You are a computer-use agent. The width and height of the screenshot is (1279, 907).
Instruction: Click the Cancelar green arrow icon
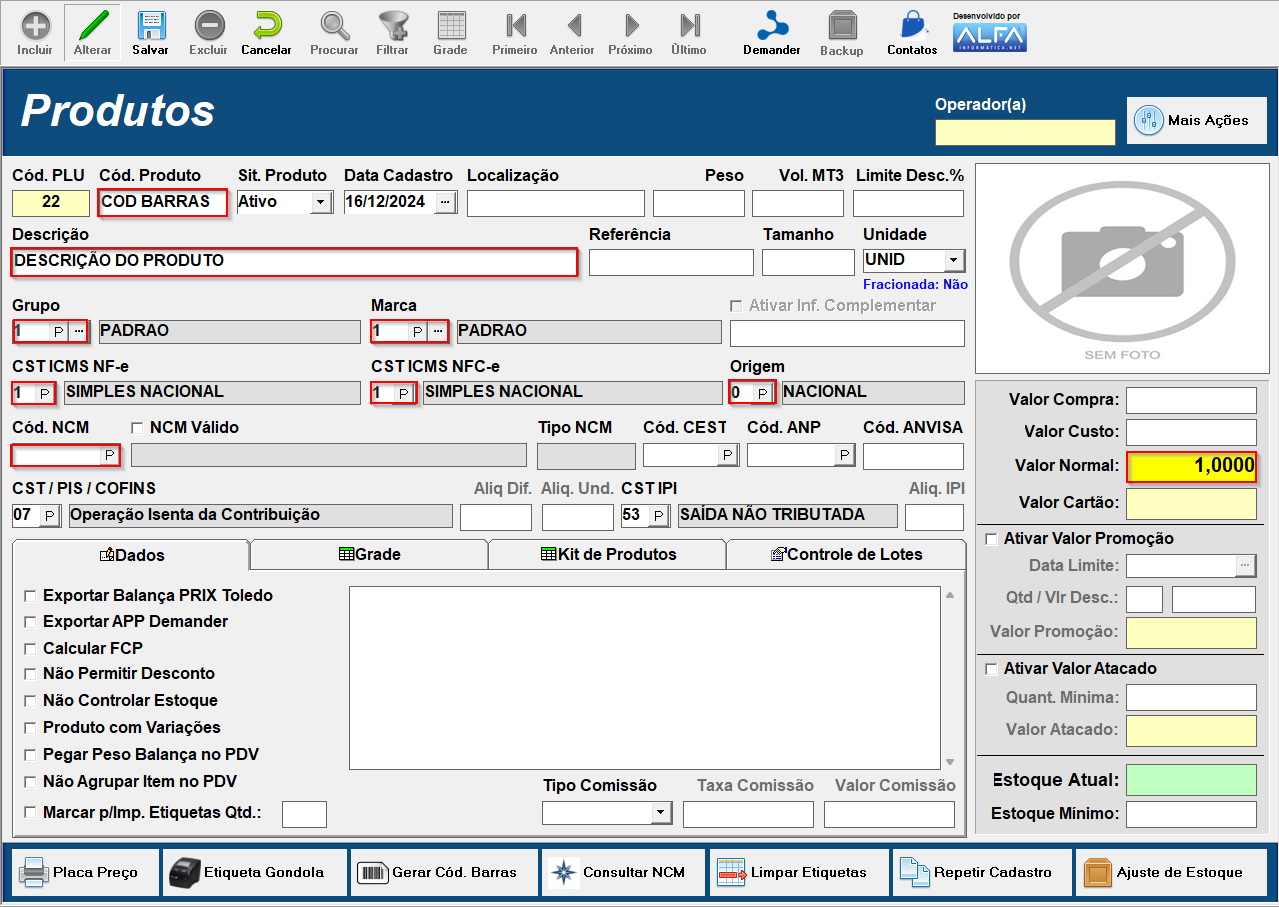tap(266, 31)
